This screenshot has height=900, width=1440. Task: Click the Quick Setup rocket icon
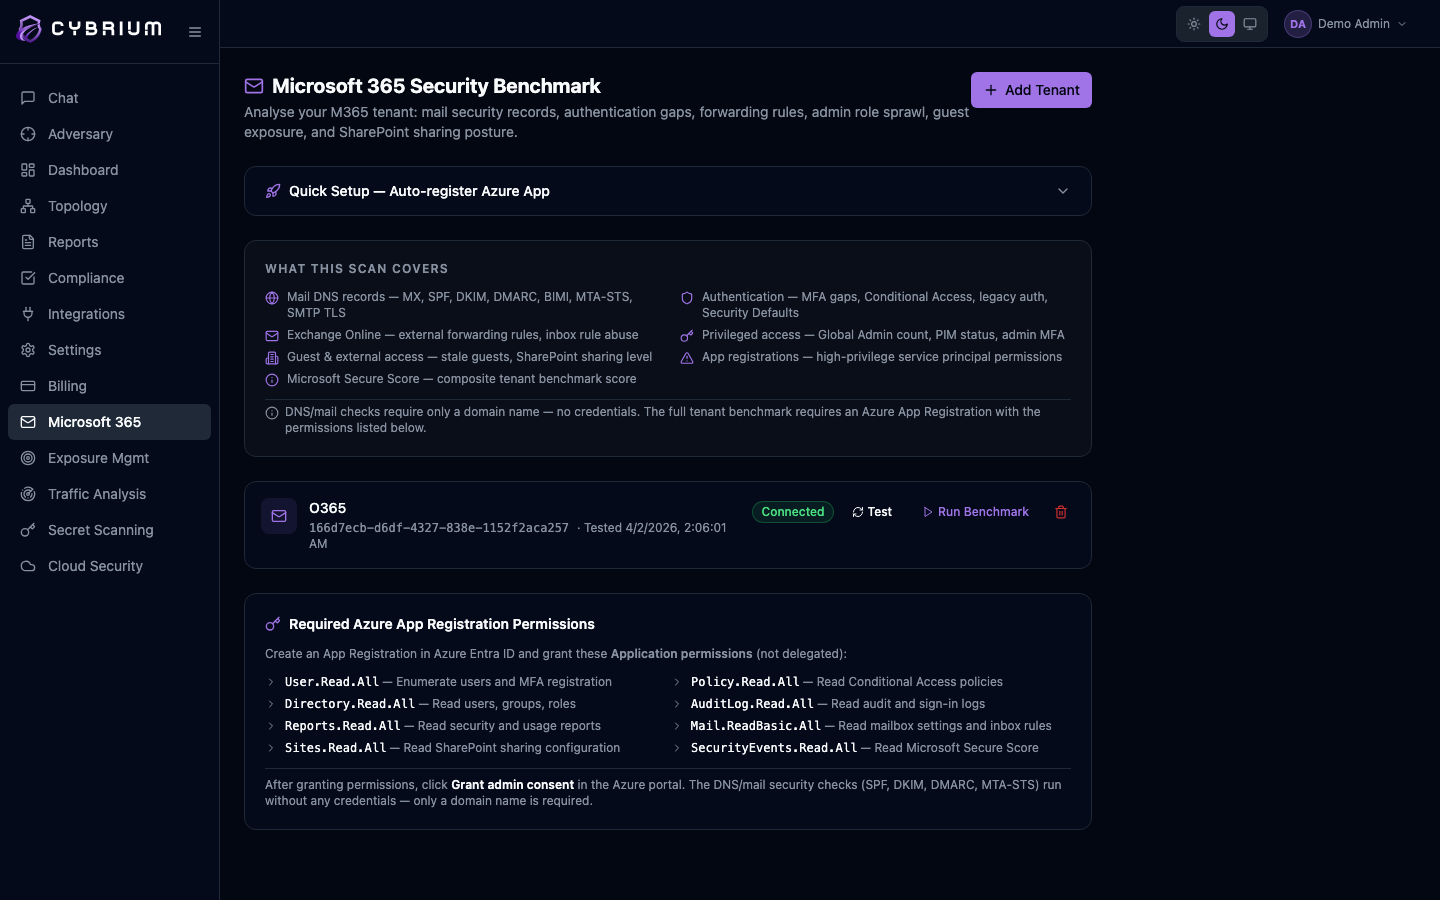coord(273,191)
